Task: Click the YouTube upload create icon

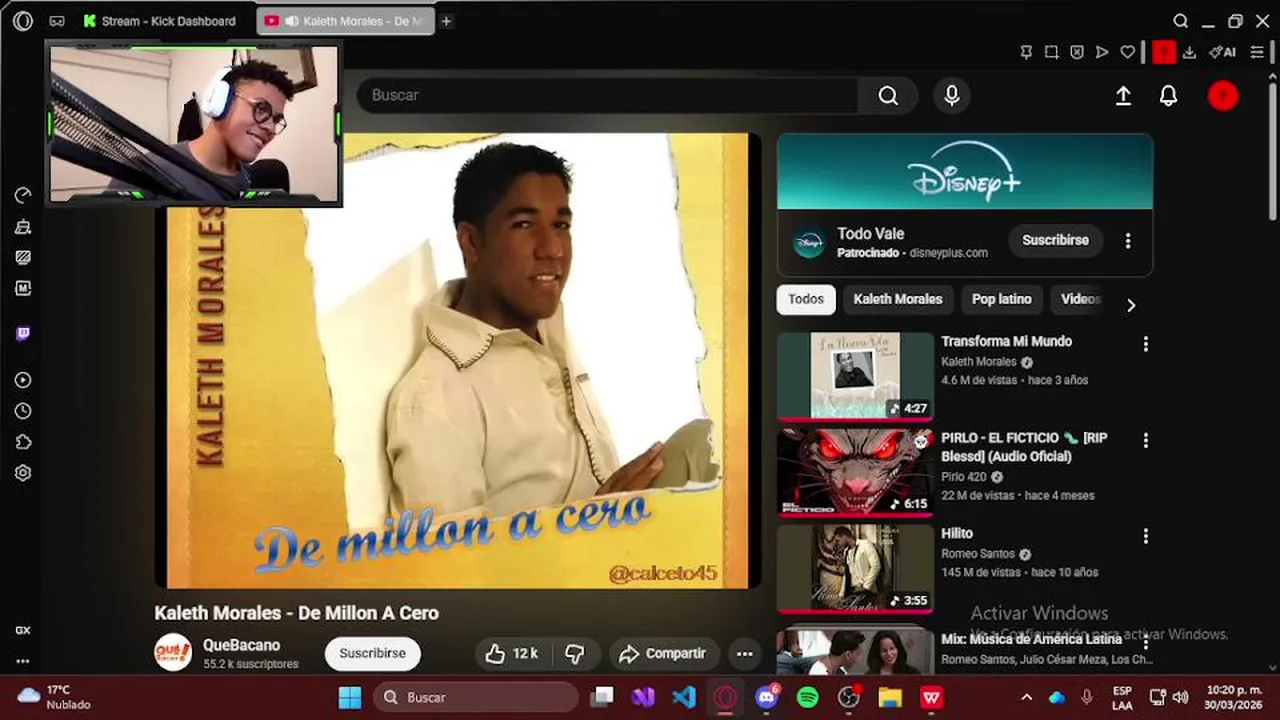Action: coord(1123,95)
